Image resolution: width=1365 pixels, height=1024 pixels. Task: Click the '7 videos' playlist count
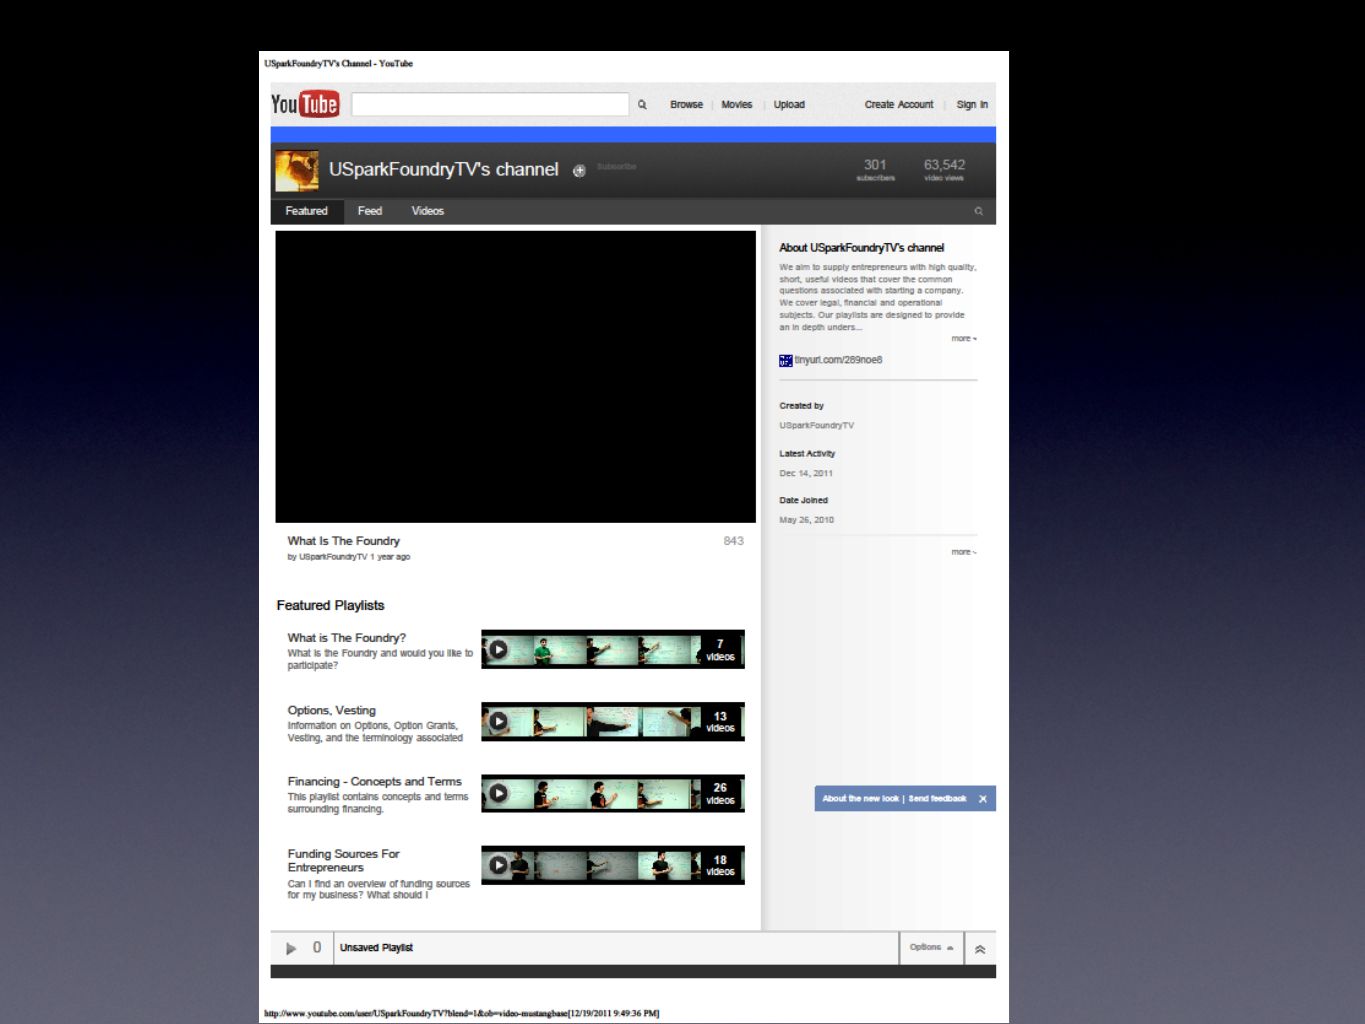coord(720,650)
